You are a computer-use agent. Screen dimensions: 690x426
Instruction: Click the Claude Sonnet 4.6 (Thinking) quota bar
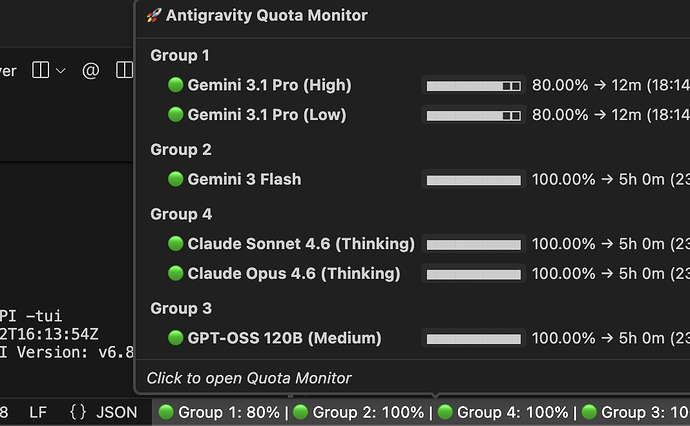(x=473, y=244)
